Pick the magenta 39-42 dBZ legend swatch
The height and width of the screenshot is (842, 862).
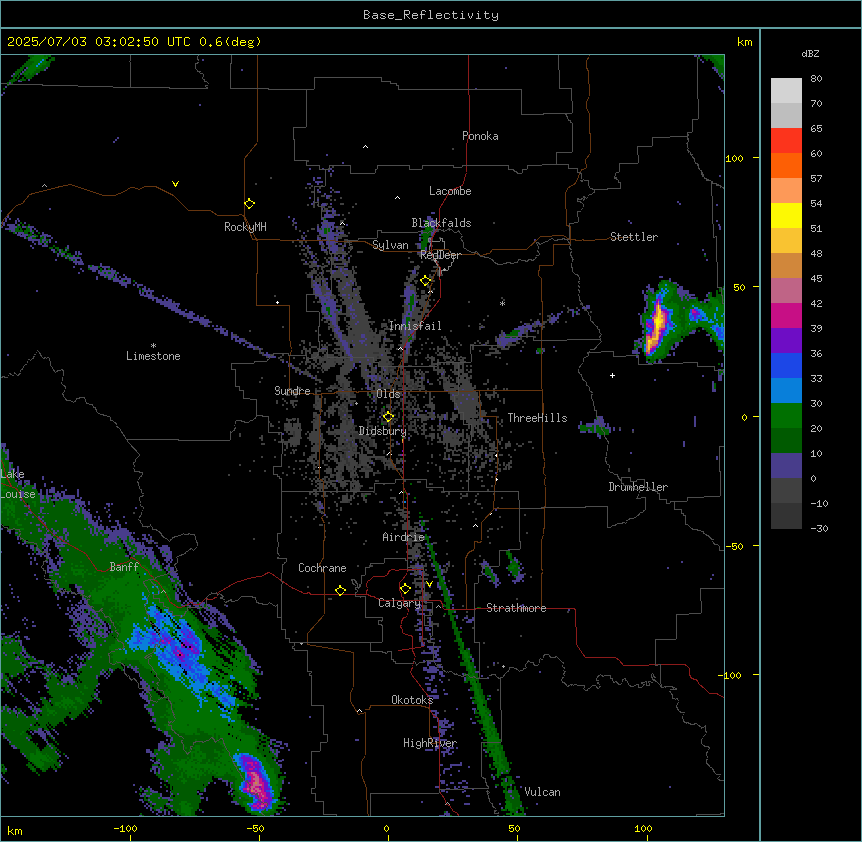click(x=786, y=315)
